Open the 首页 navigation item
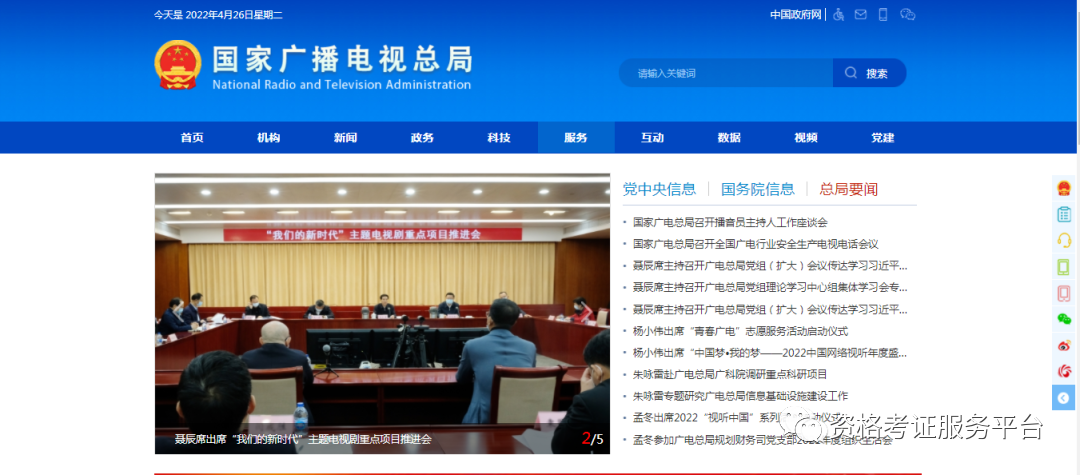 [192, 138]
